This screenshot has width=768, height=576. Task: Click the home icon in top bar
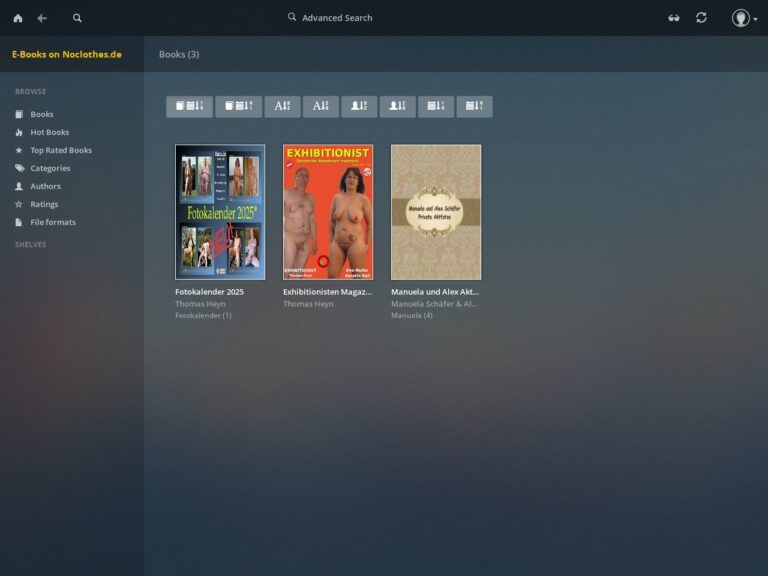click(x=18, y=18)
